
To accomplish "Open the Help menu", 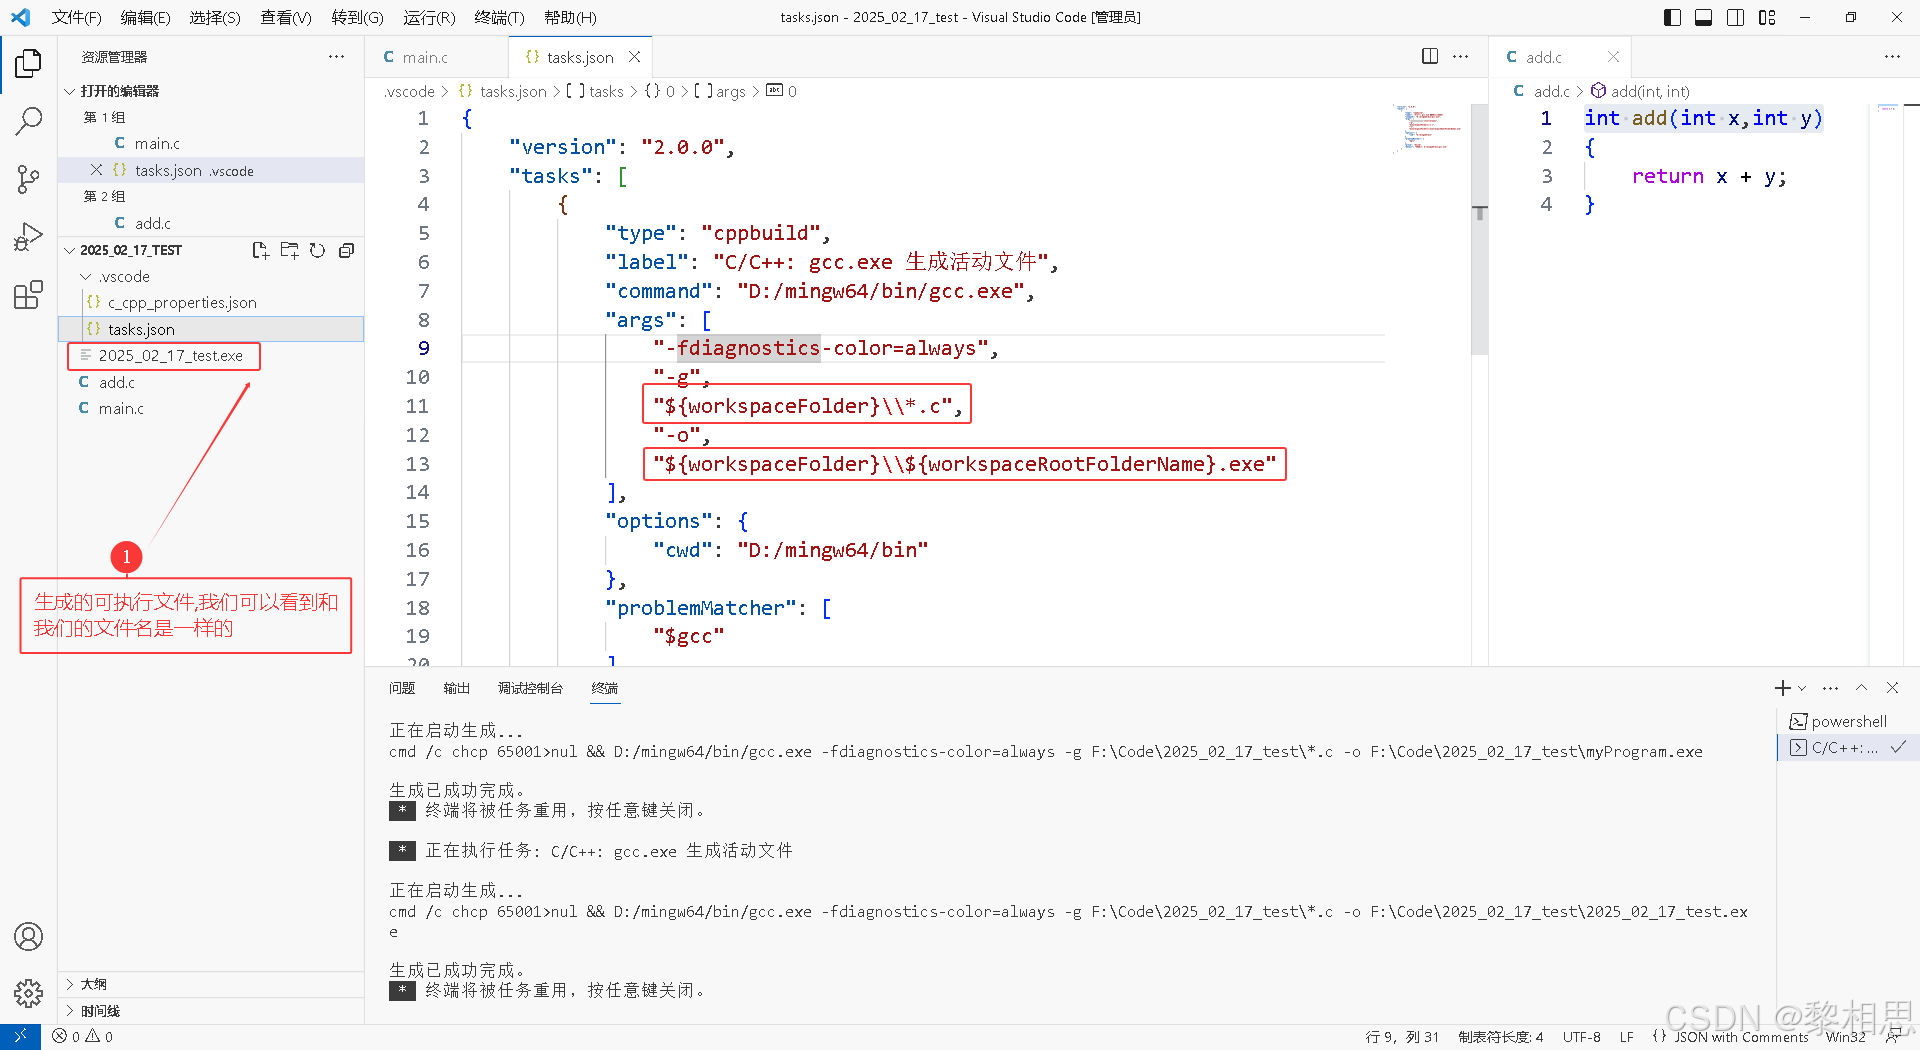I will click(x=570, y=17).
